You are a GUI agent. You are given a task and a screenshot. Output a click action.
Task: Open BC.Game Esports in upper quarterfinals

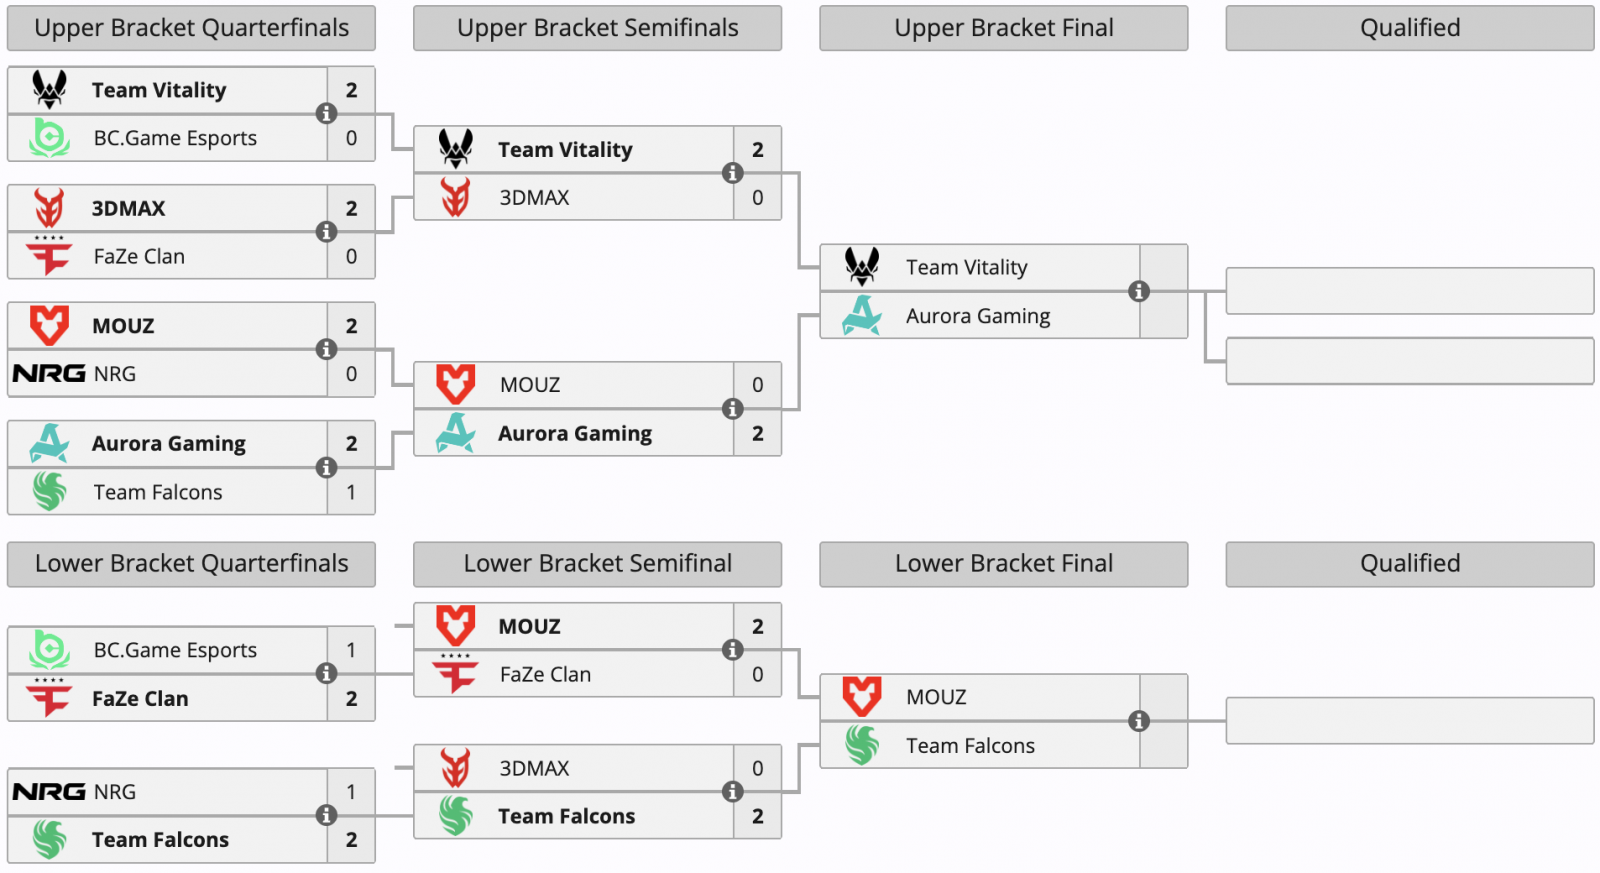point(175,138)
